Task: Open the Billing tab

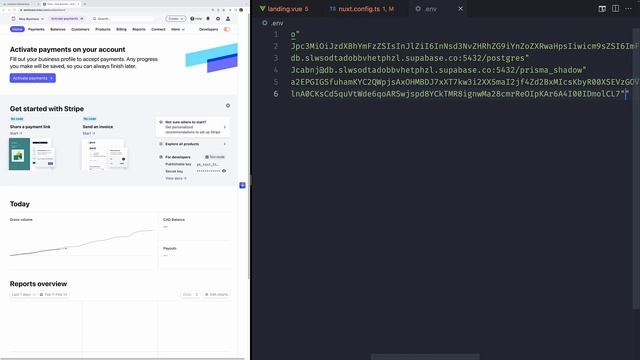Action: tap(121, 29)
